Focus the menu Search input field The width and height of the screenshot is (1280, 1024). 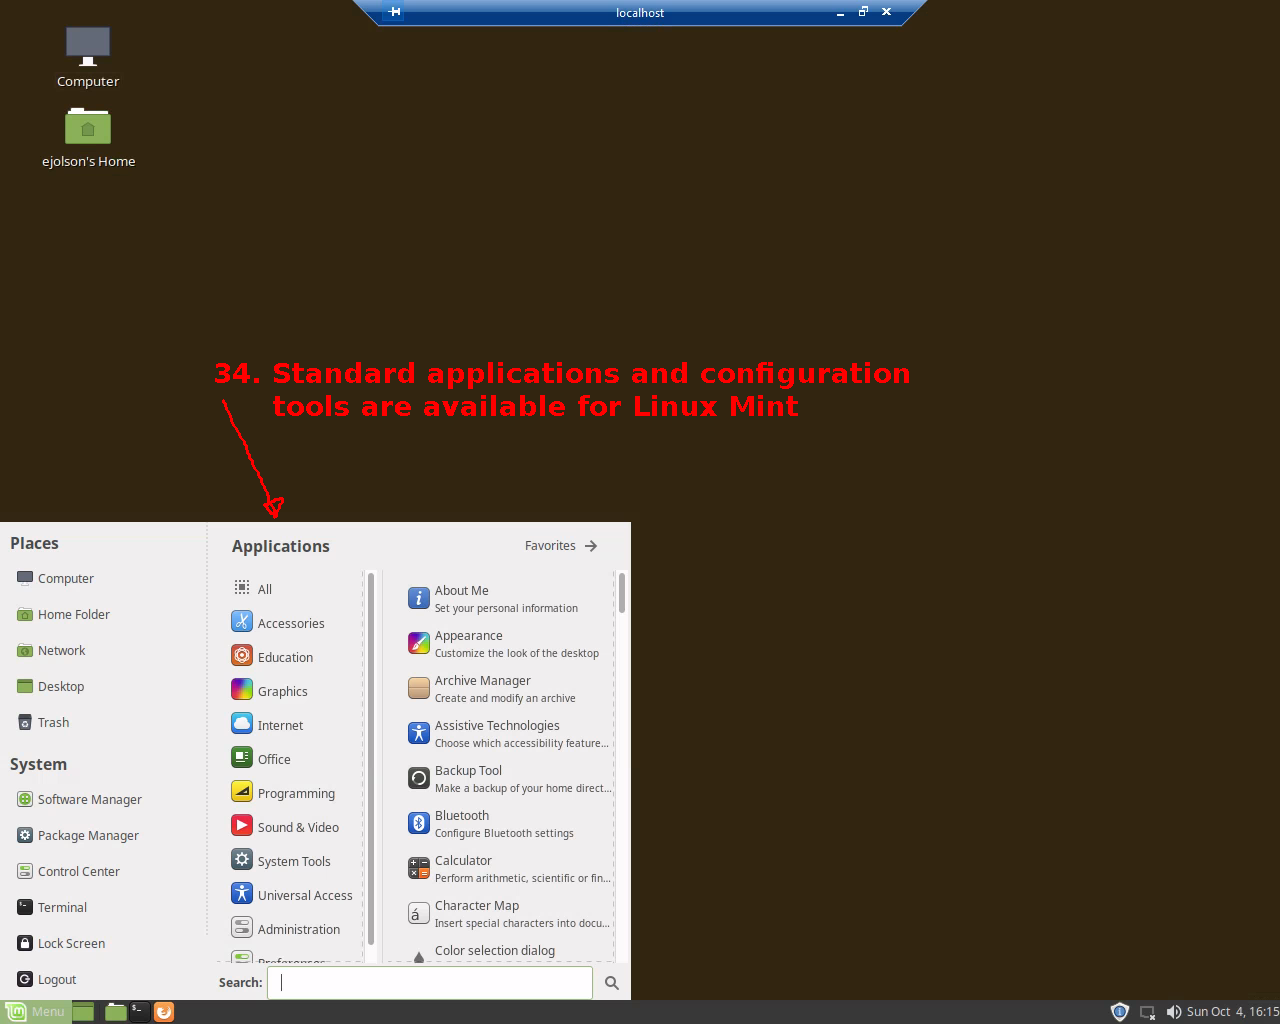(x=430, y=982)
